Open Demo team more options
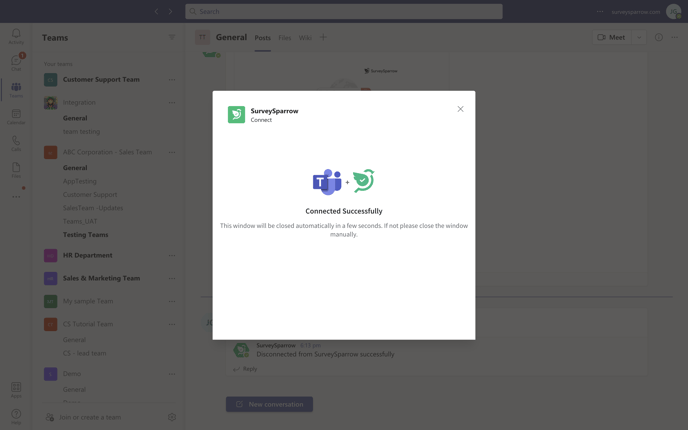This screenshot has width=688, height=430. 172,374
